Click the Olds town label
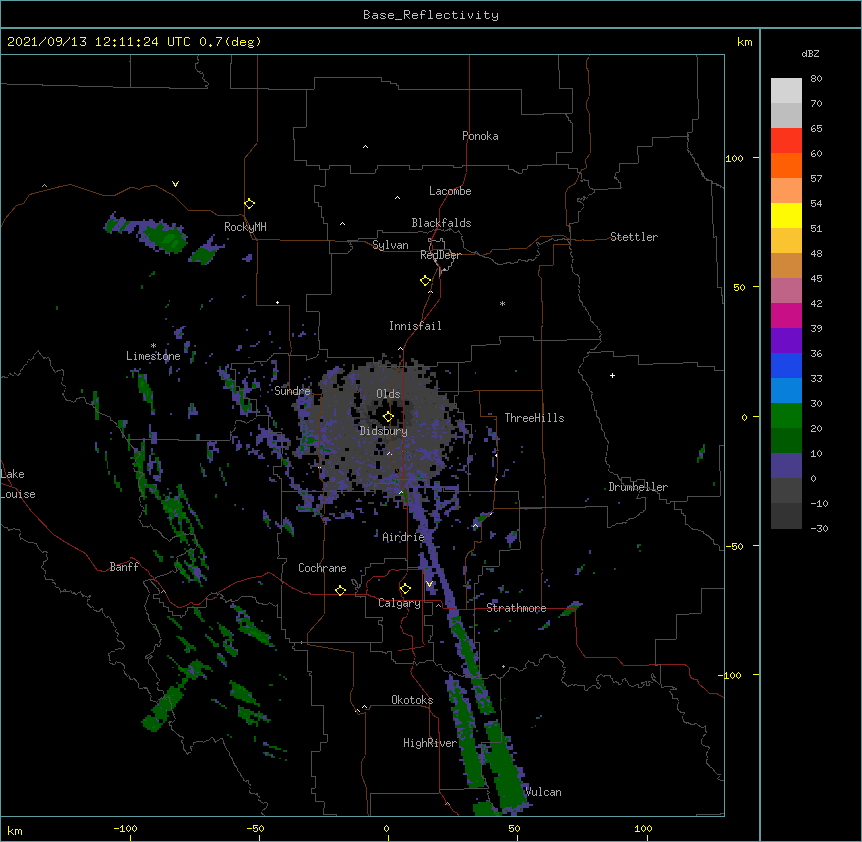The width and height of the screenshot is (862, 842). click(388, 394)
